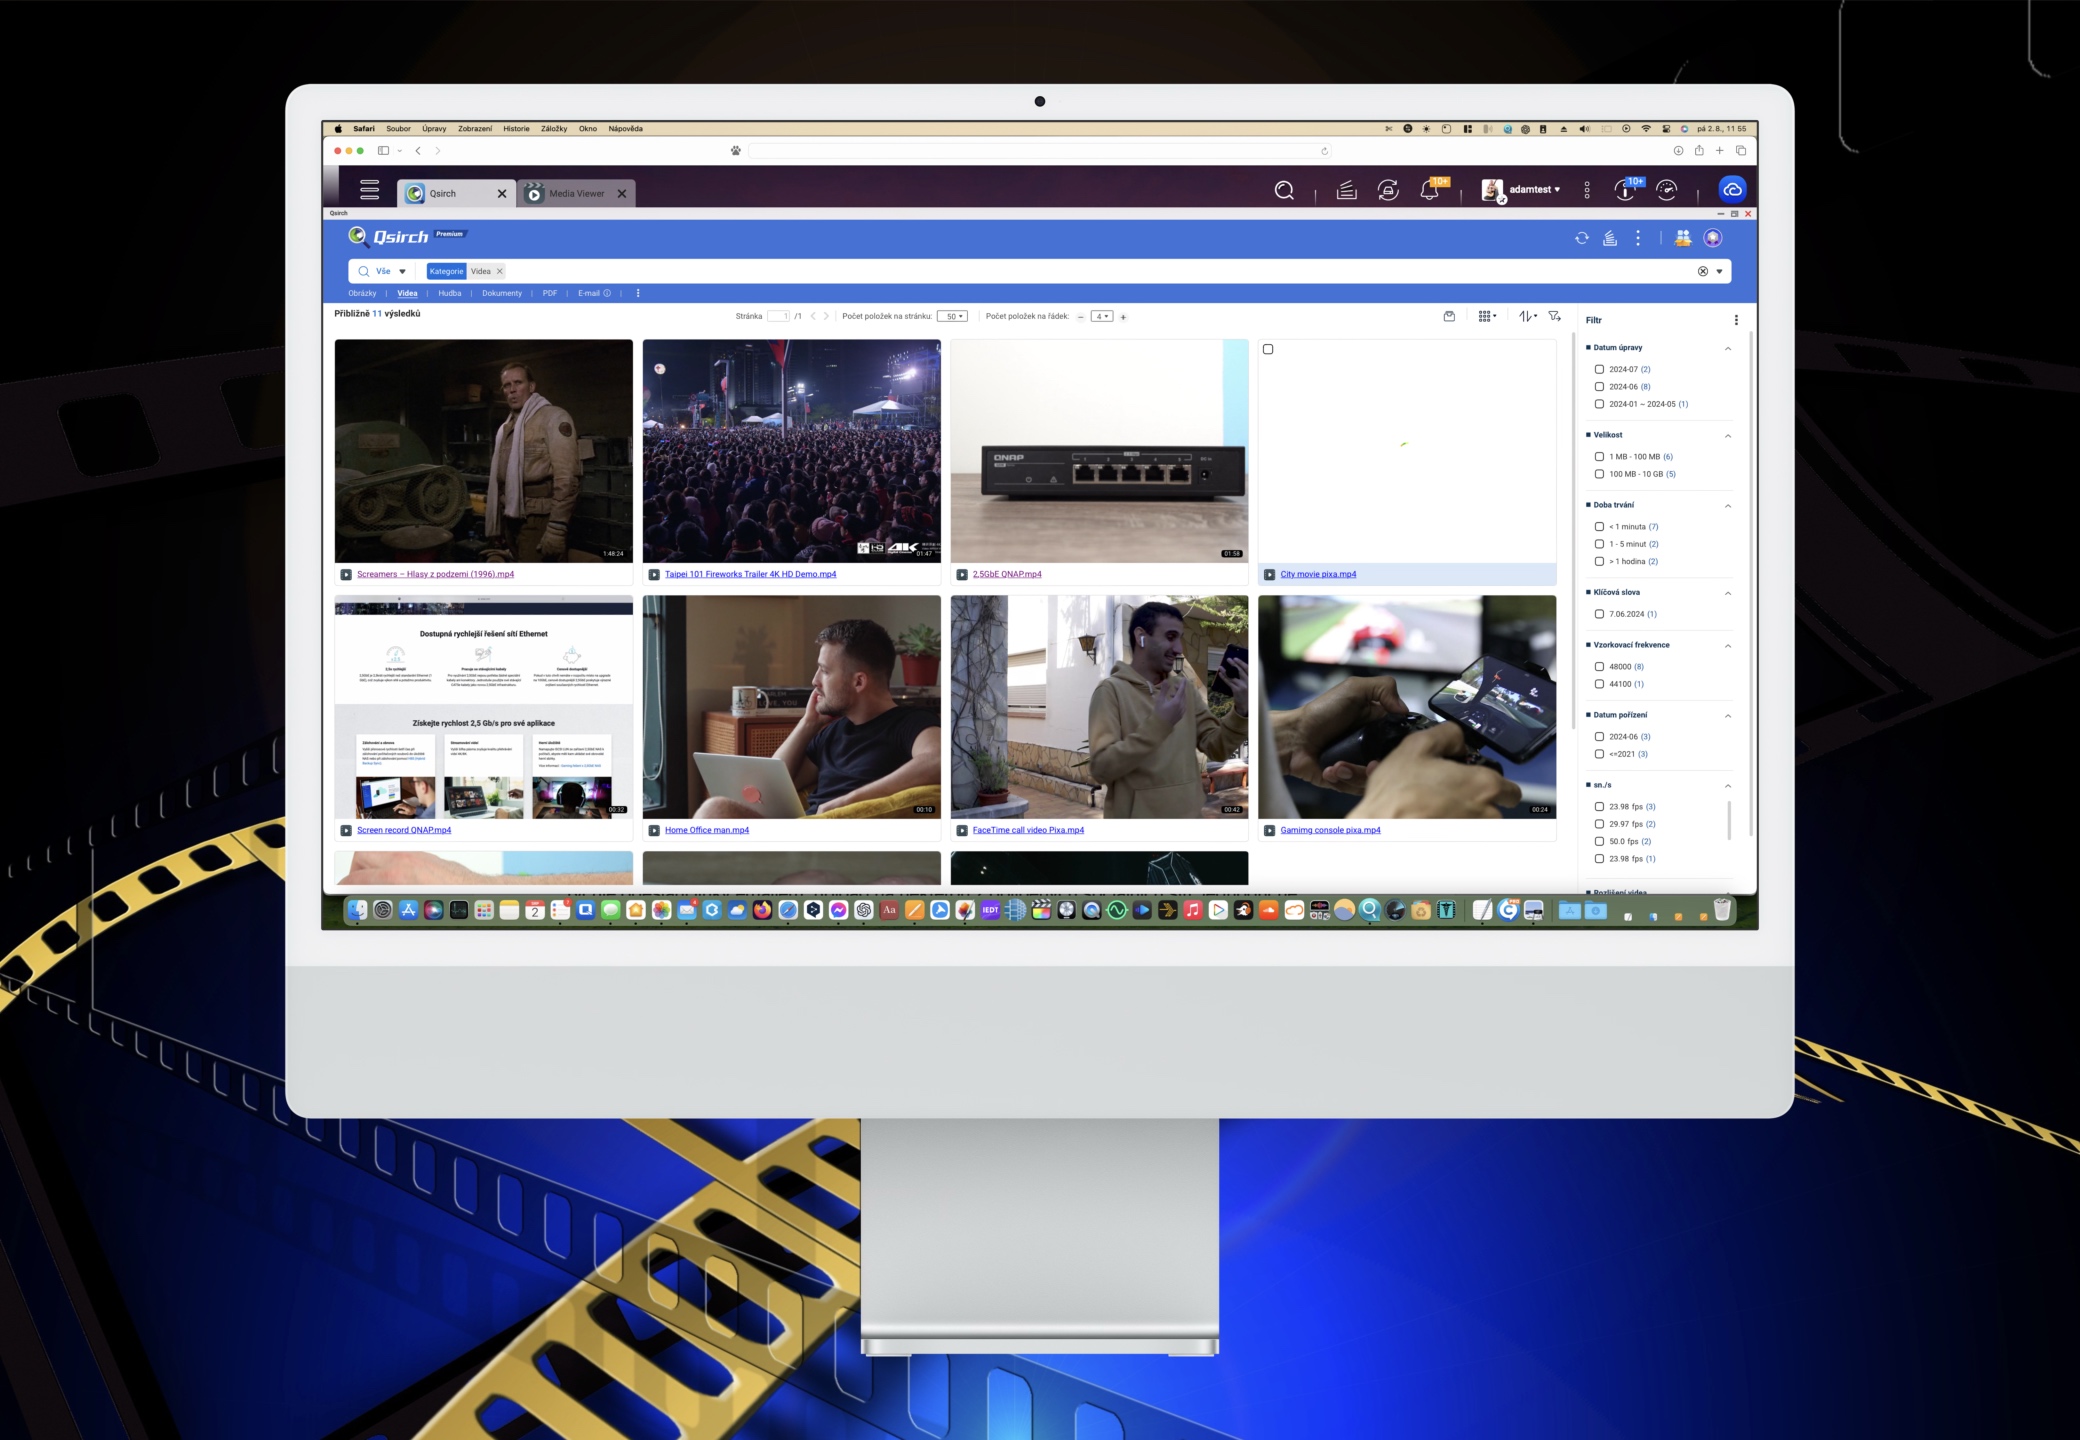Click the myQNAPcloud blue cloud icon

pyautogui.click(x=1732, y=190)
